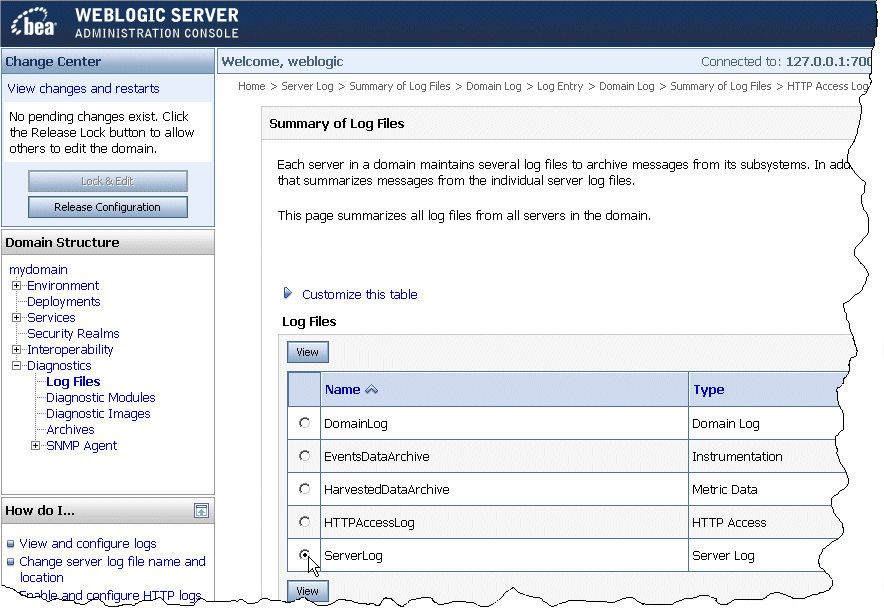Screen dimensions: 884x608
Task: Collapse the How do I panel using its corner icon
Action: coord(202,510)
